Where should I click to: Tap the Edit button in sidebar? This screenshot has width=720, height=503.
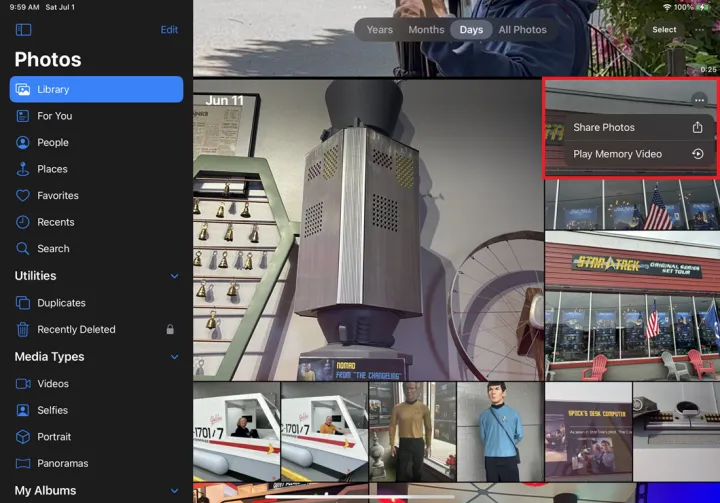169,30
